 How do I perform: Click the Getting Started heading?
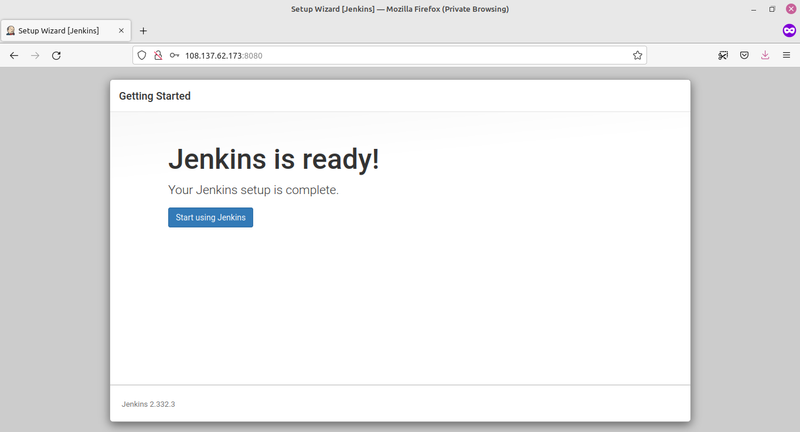click(x=155, y=96)
